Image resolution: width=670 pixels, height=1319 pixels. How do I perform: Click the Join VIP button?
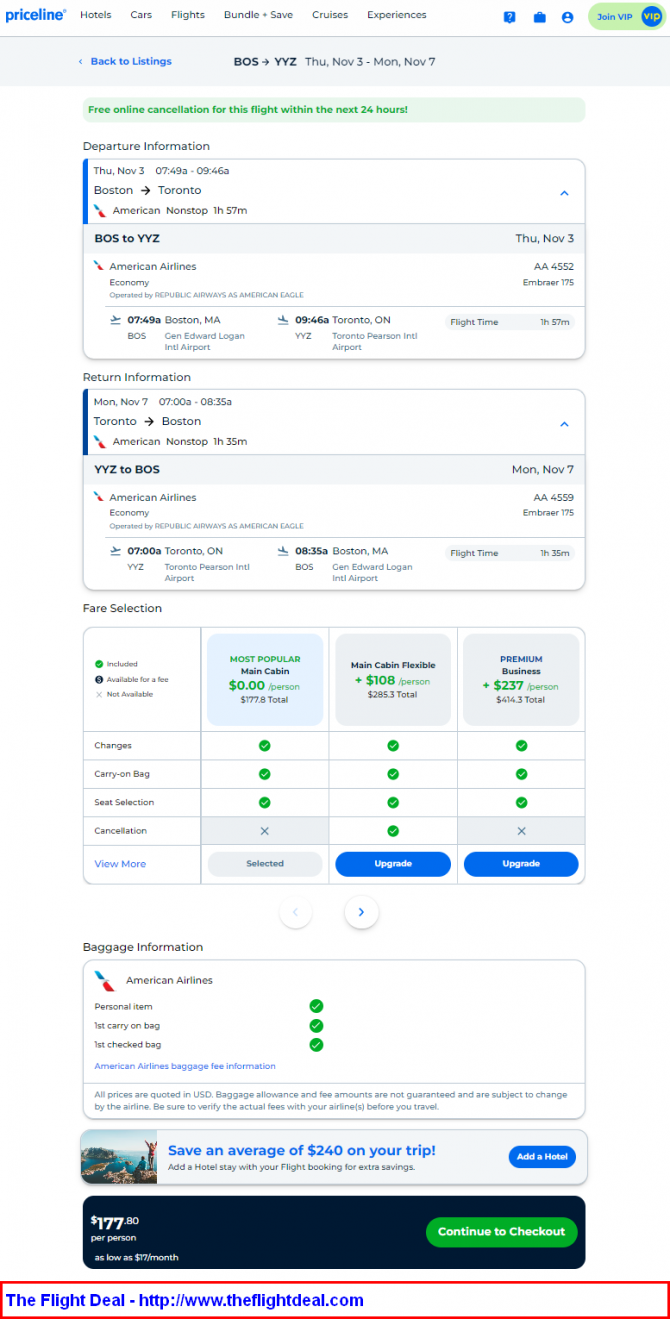(626, 17)
